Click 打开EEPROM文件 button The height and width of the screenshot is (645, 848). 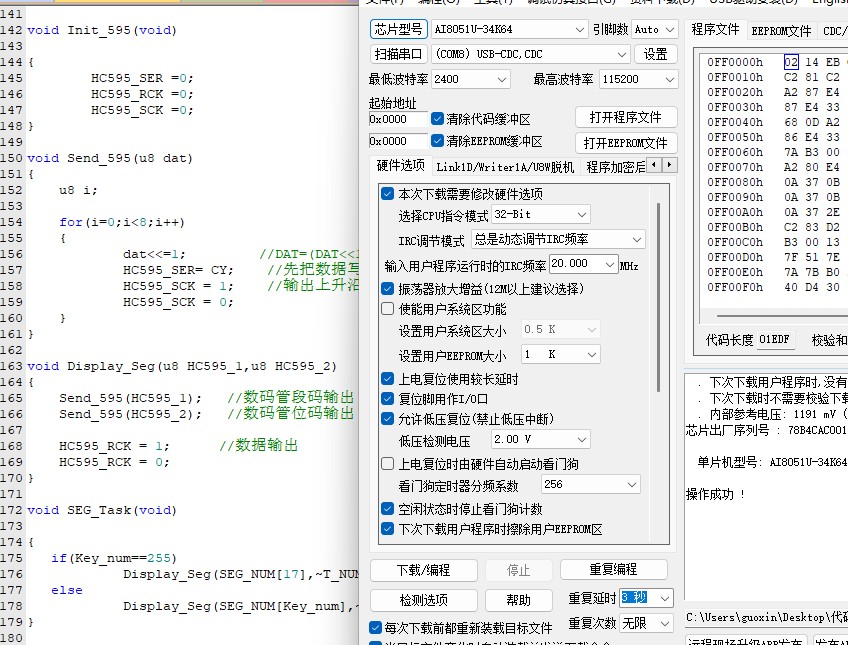click(626, 143)
